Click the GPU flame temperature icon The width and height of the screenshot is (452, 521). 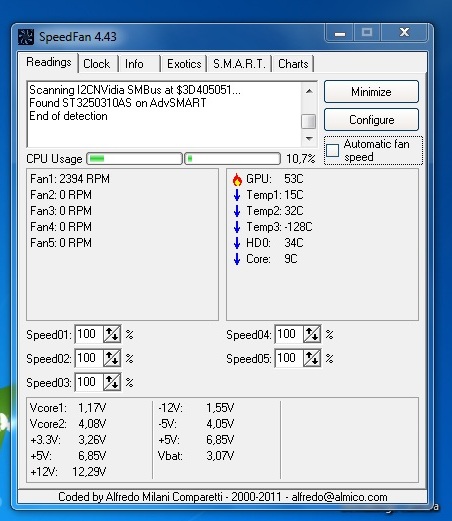pyautogui.click(x=237, y=179)
